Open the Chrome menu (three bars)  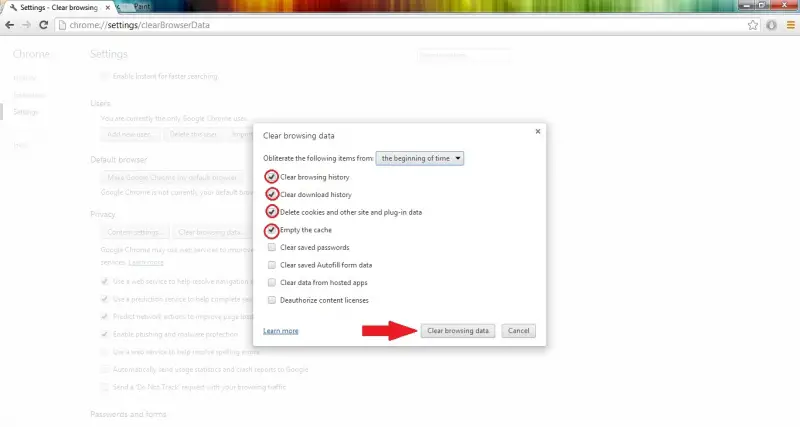(x=790, y=25)
